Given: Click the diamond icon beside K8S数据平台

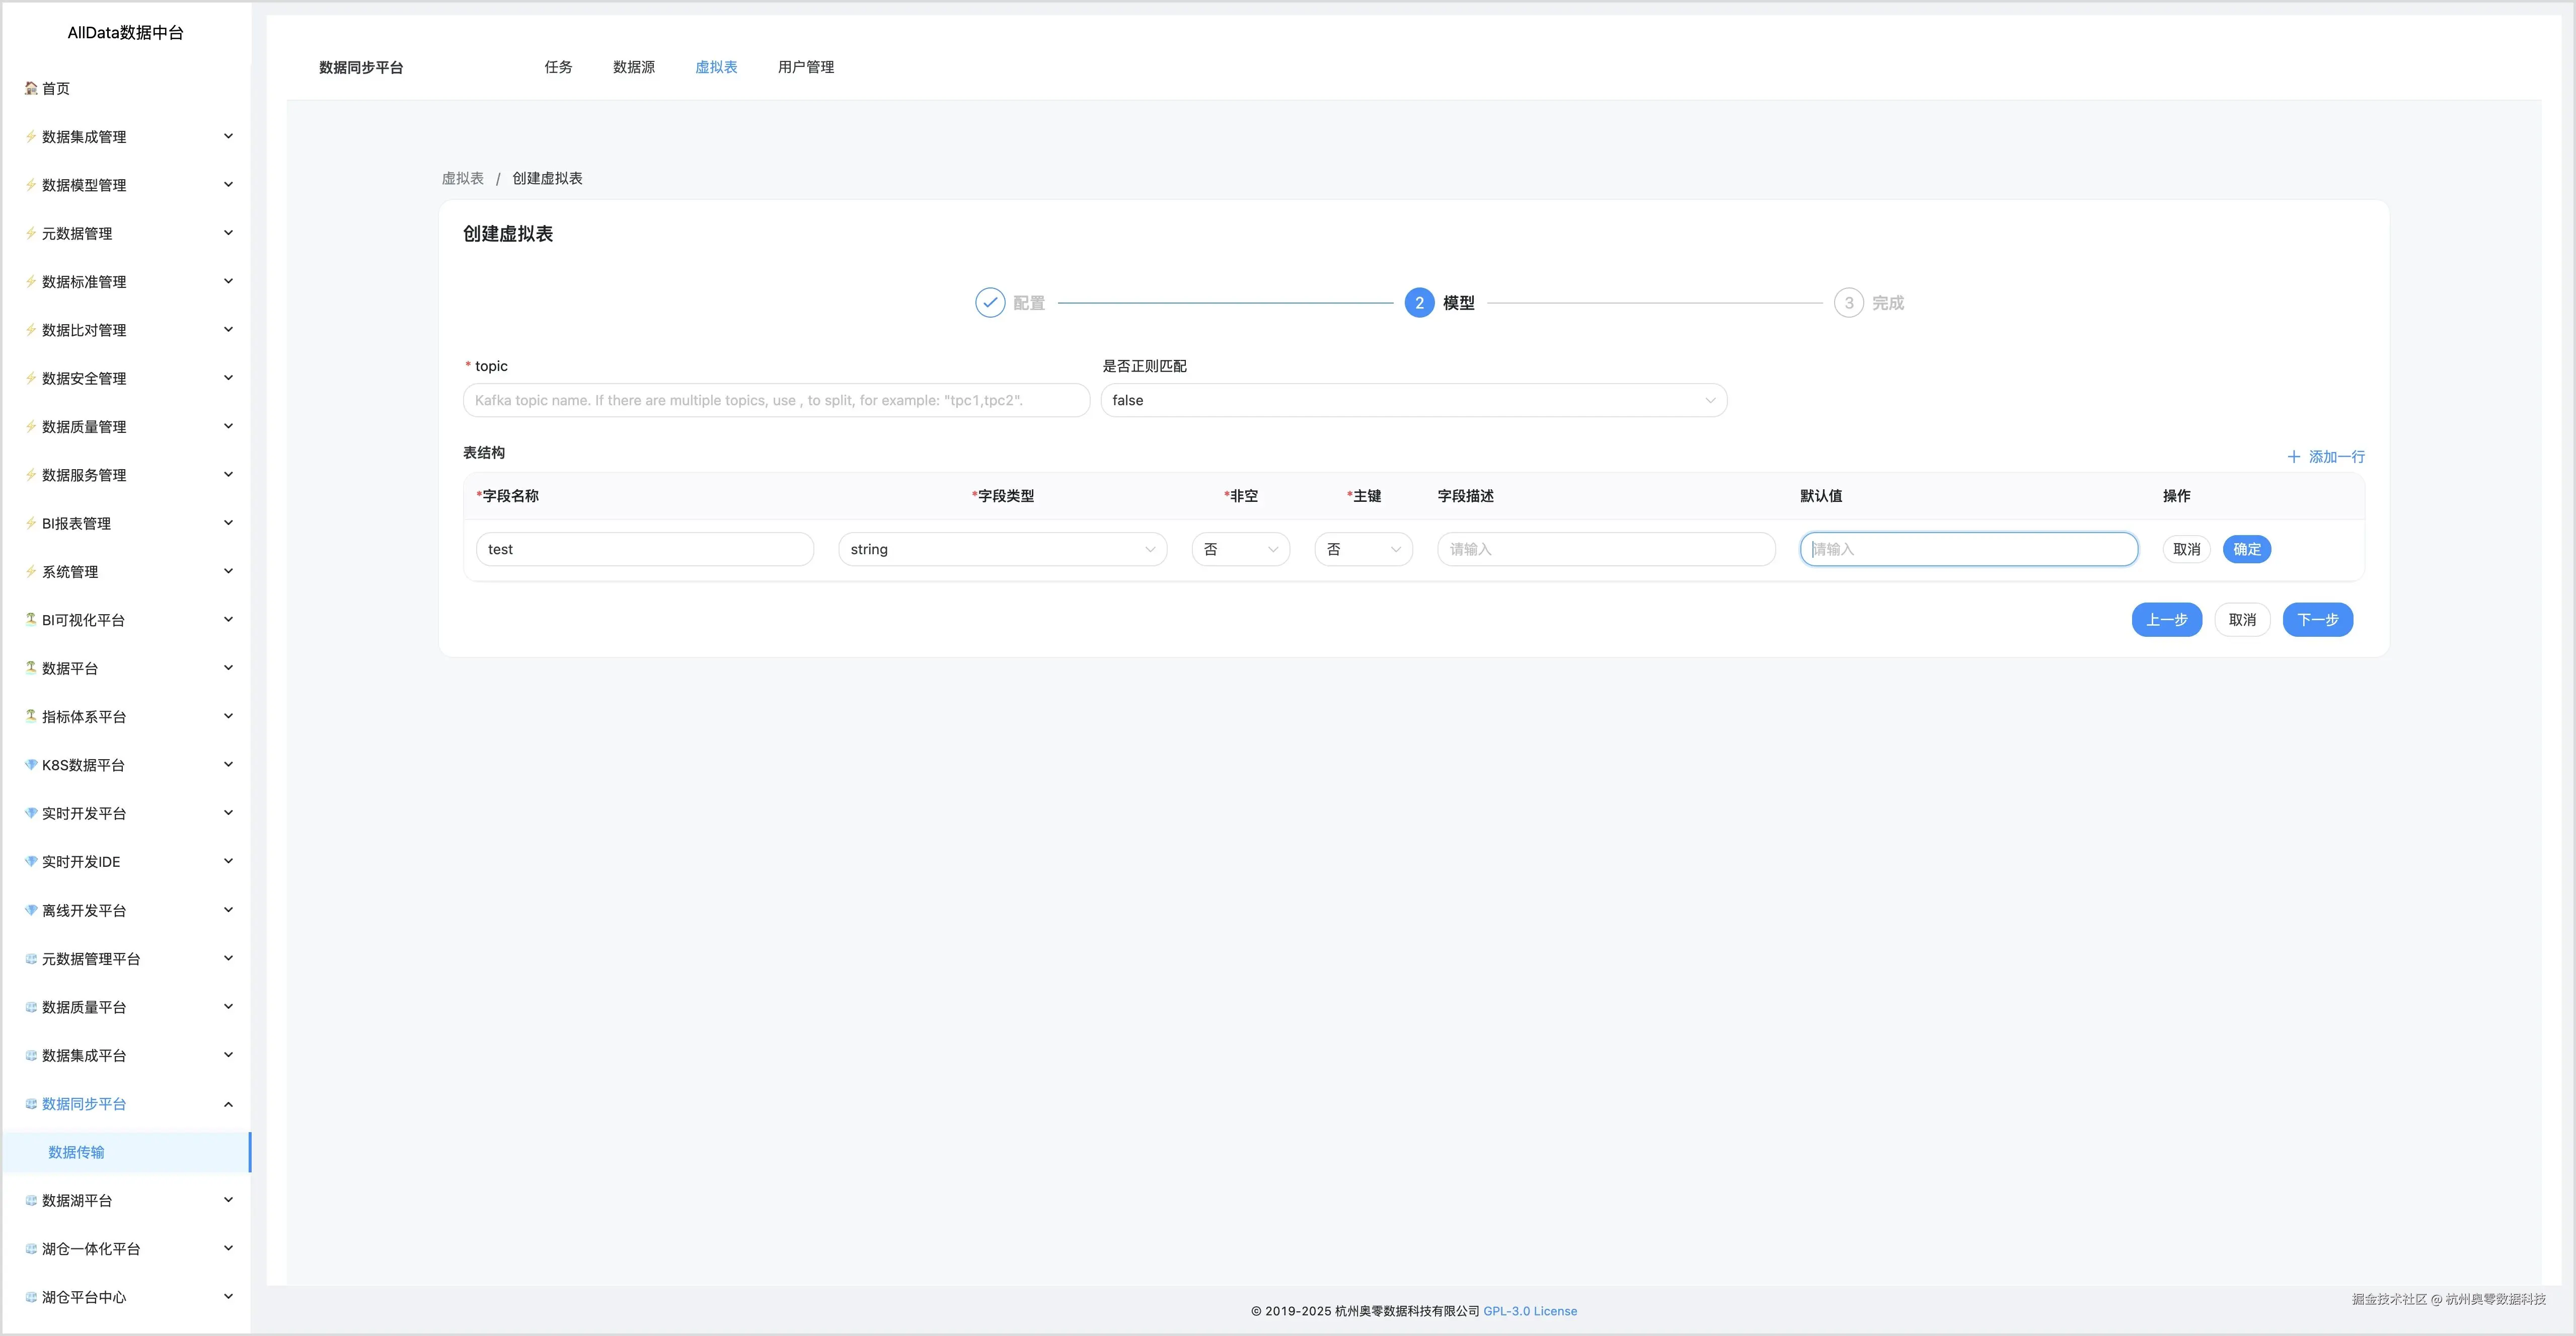Looking at the screenshot, I should [x=31, y=765].
